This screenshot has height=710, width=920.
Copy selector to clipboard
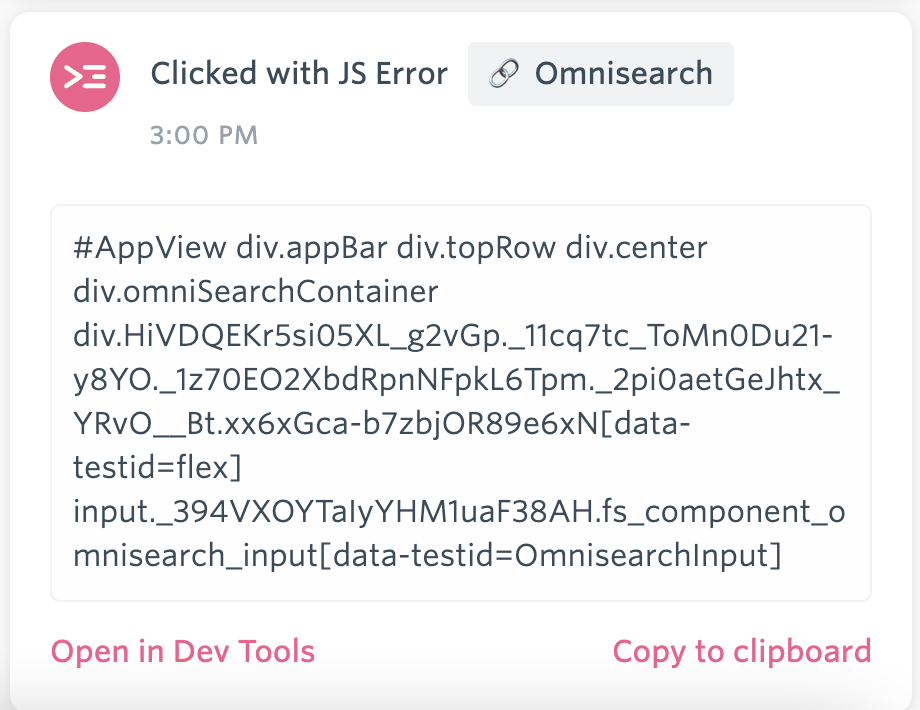[742, 652]
